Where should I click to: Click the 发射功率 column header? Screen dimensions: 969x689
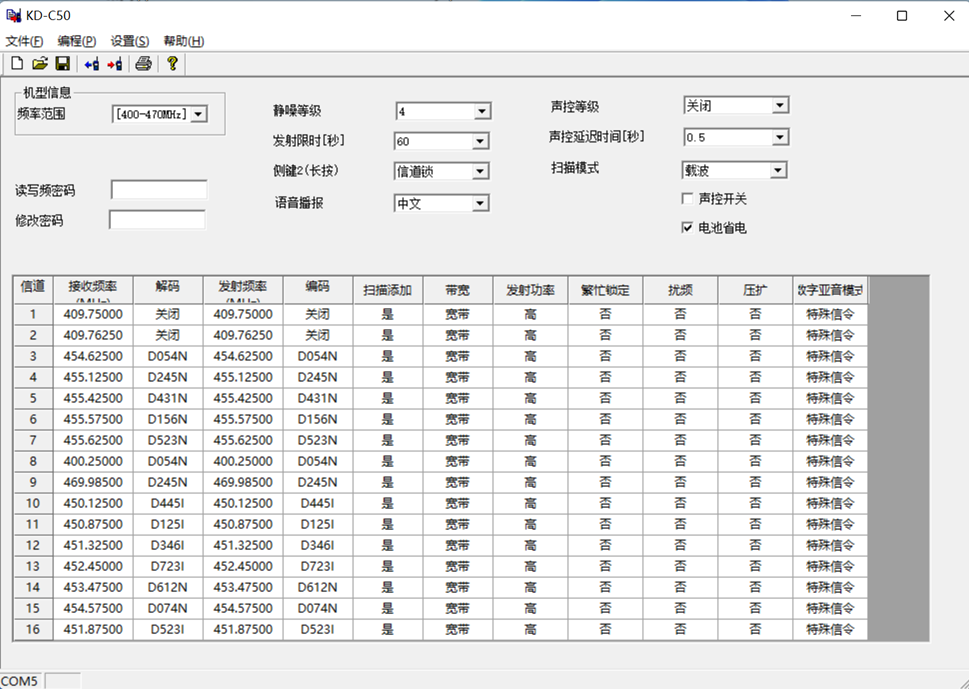(x=530, y=290)
